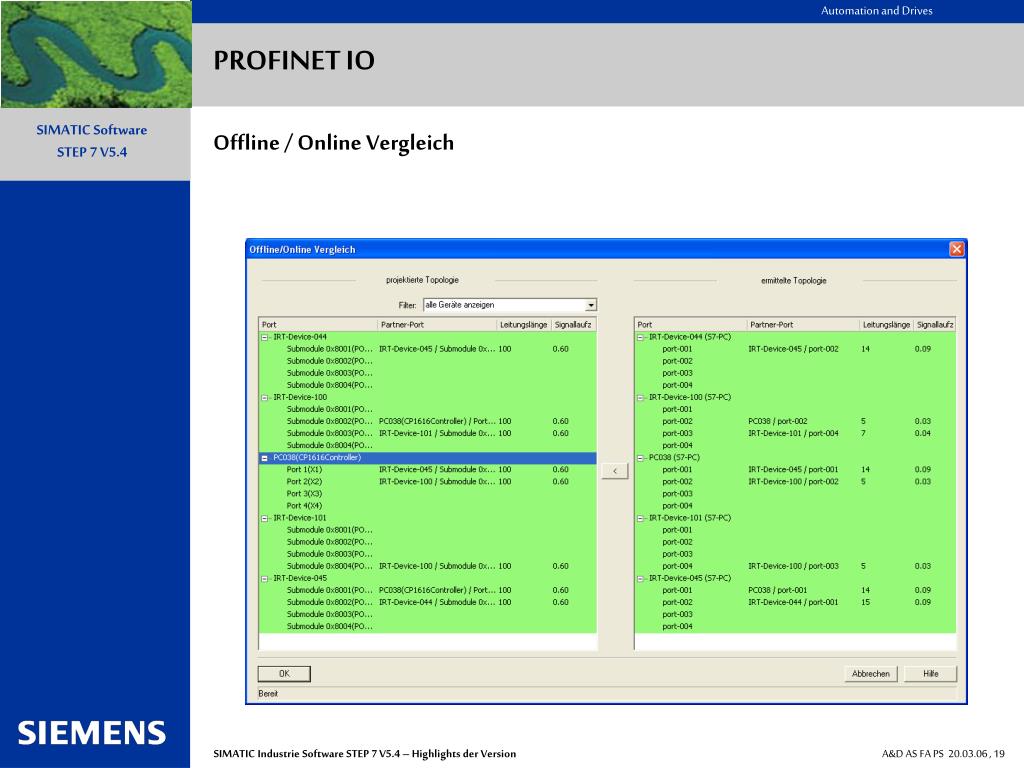Screen dimensions: 1024x768
Task: Collapse IRT-Device-100 in projected topology
Action: tap(264, 397)
